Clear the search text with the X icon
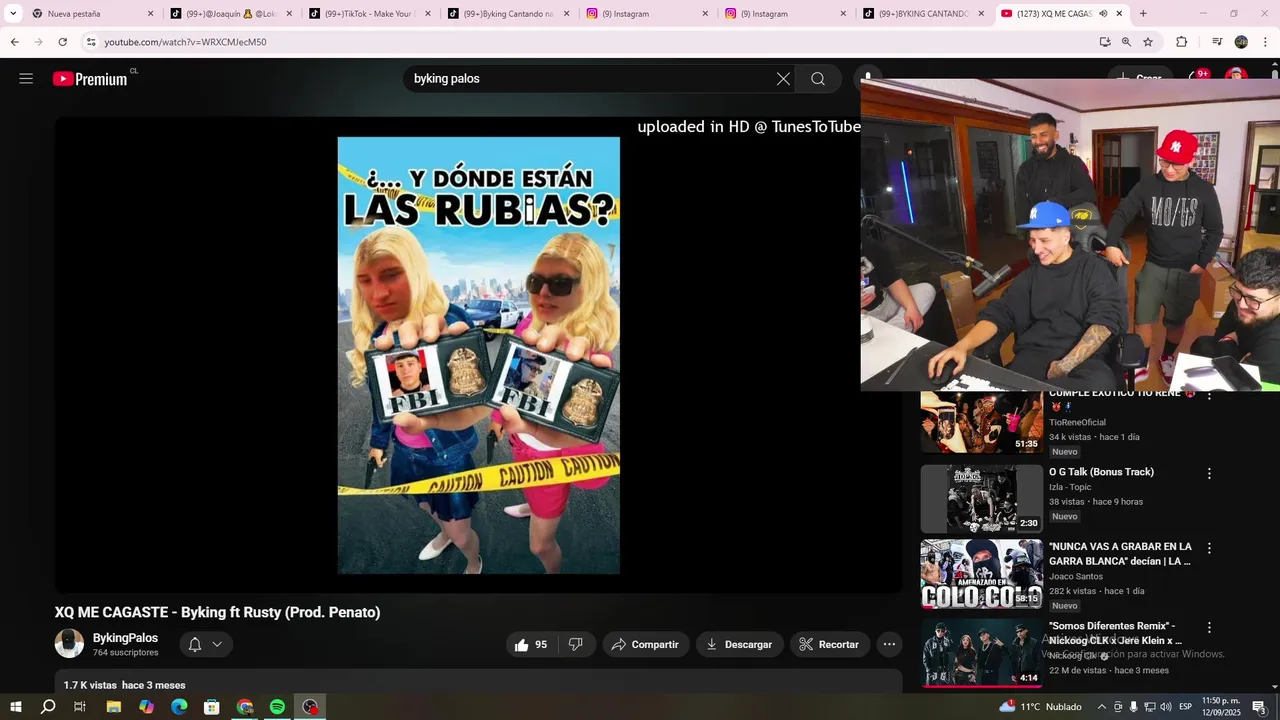1280x720 pixels. tap(783, 79)
